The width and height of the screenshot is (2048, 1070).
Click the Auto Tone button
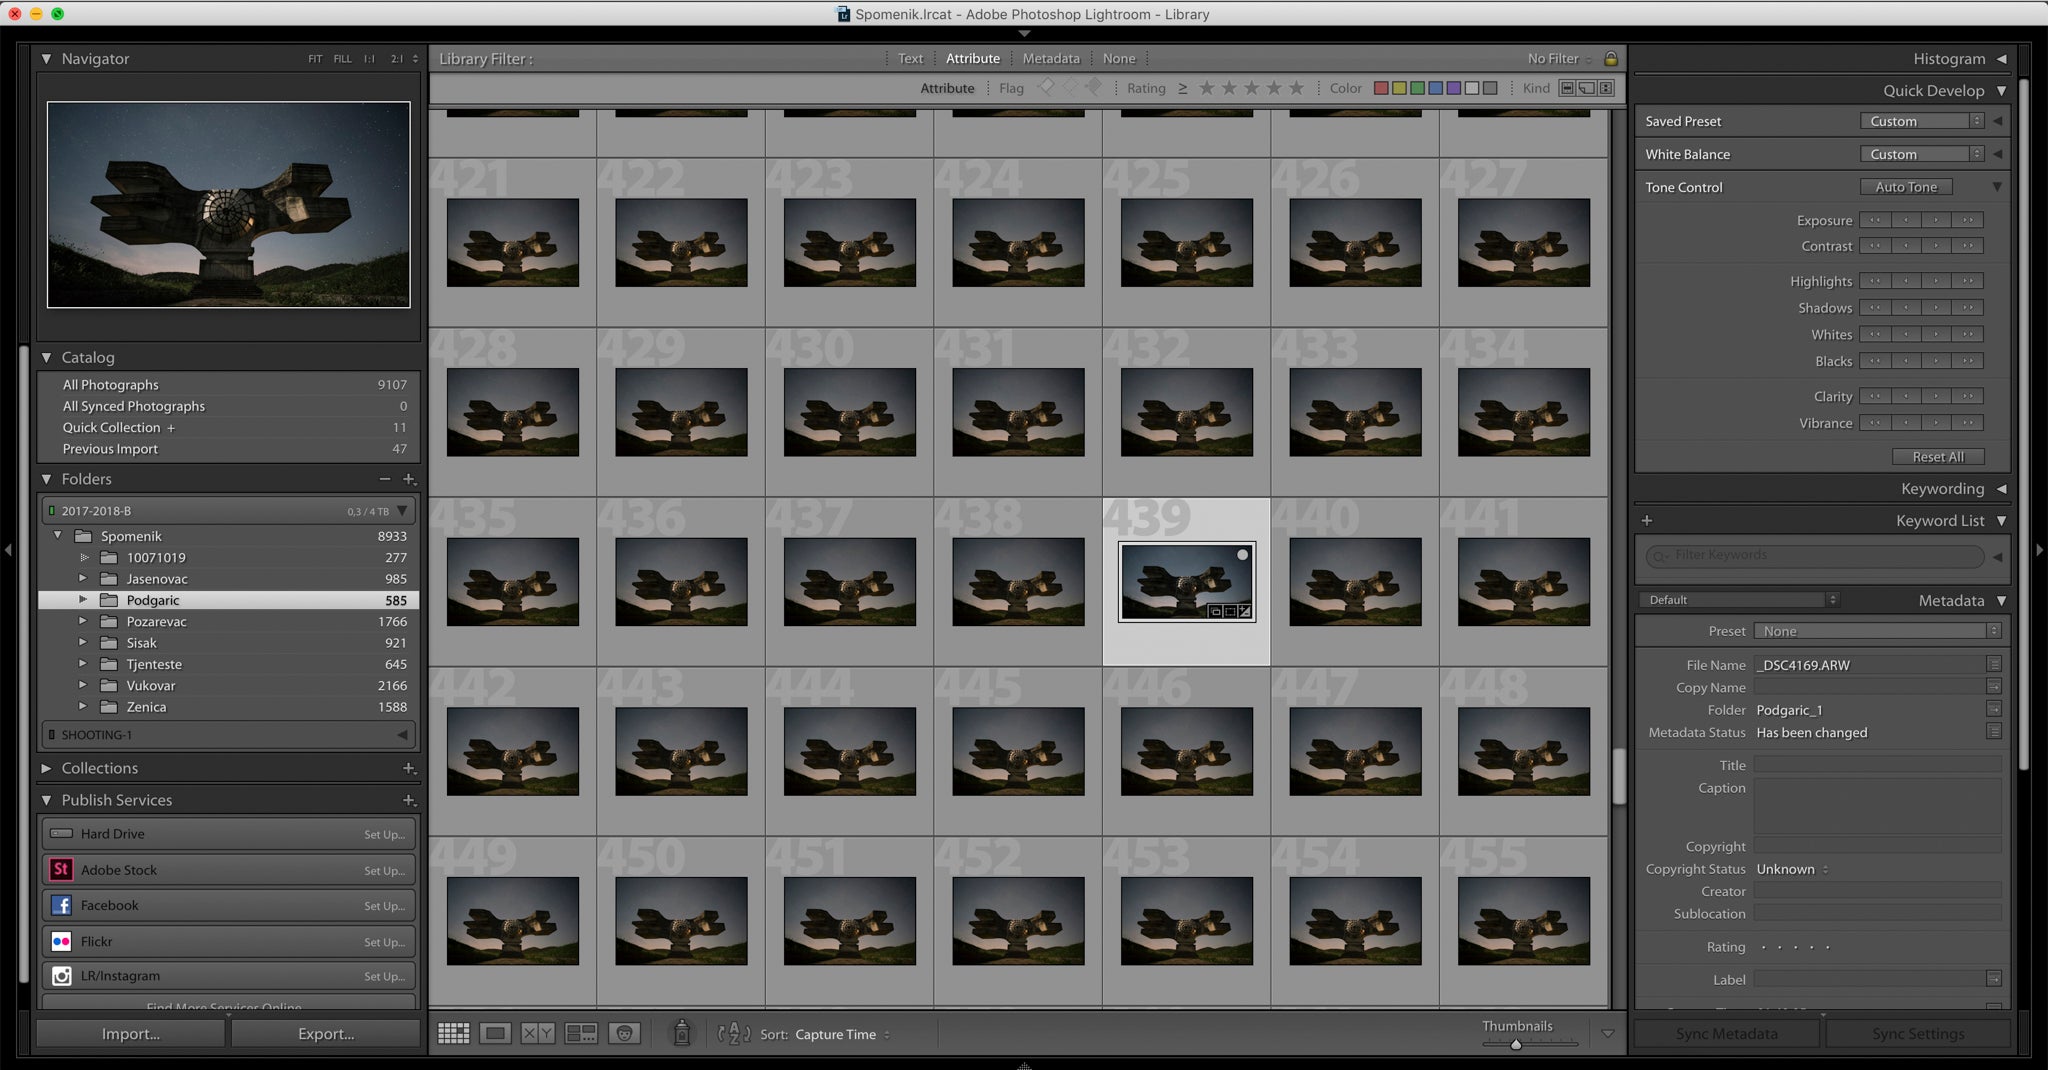tap(1904, 186)
